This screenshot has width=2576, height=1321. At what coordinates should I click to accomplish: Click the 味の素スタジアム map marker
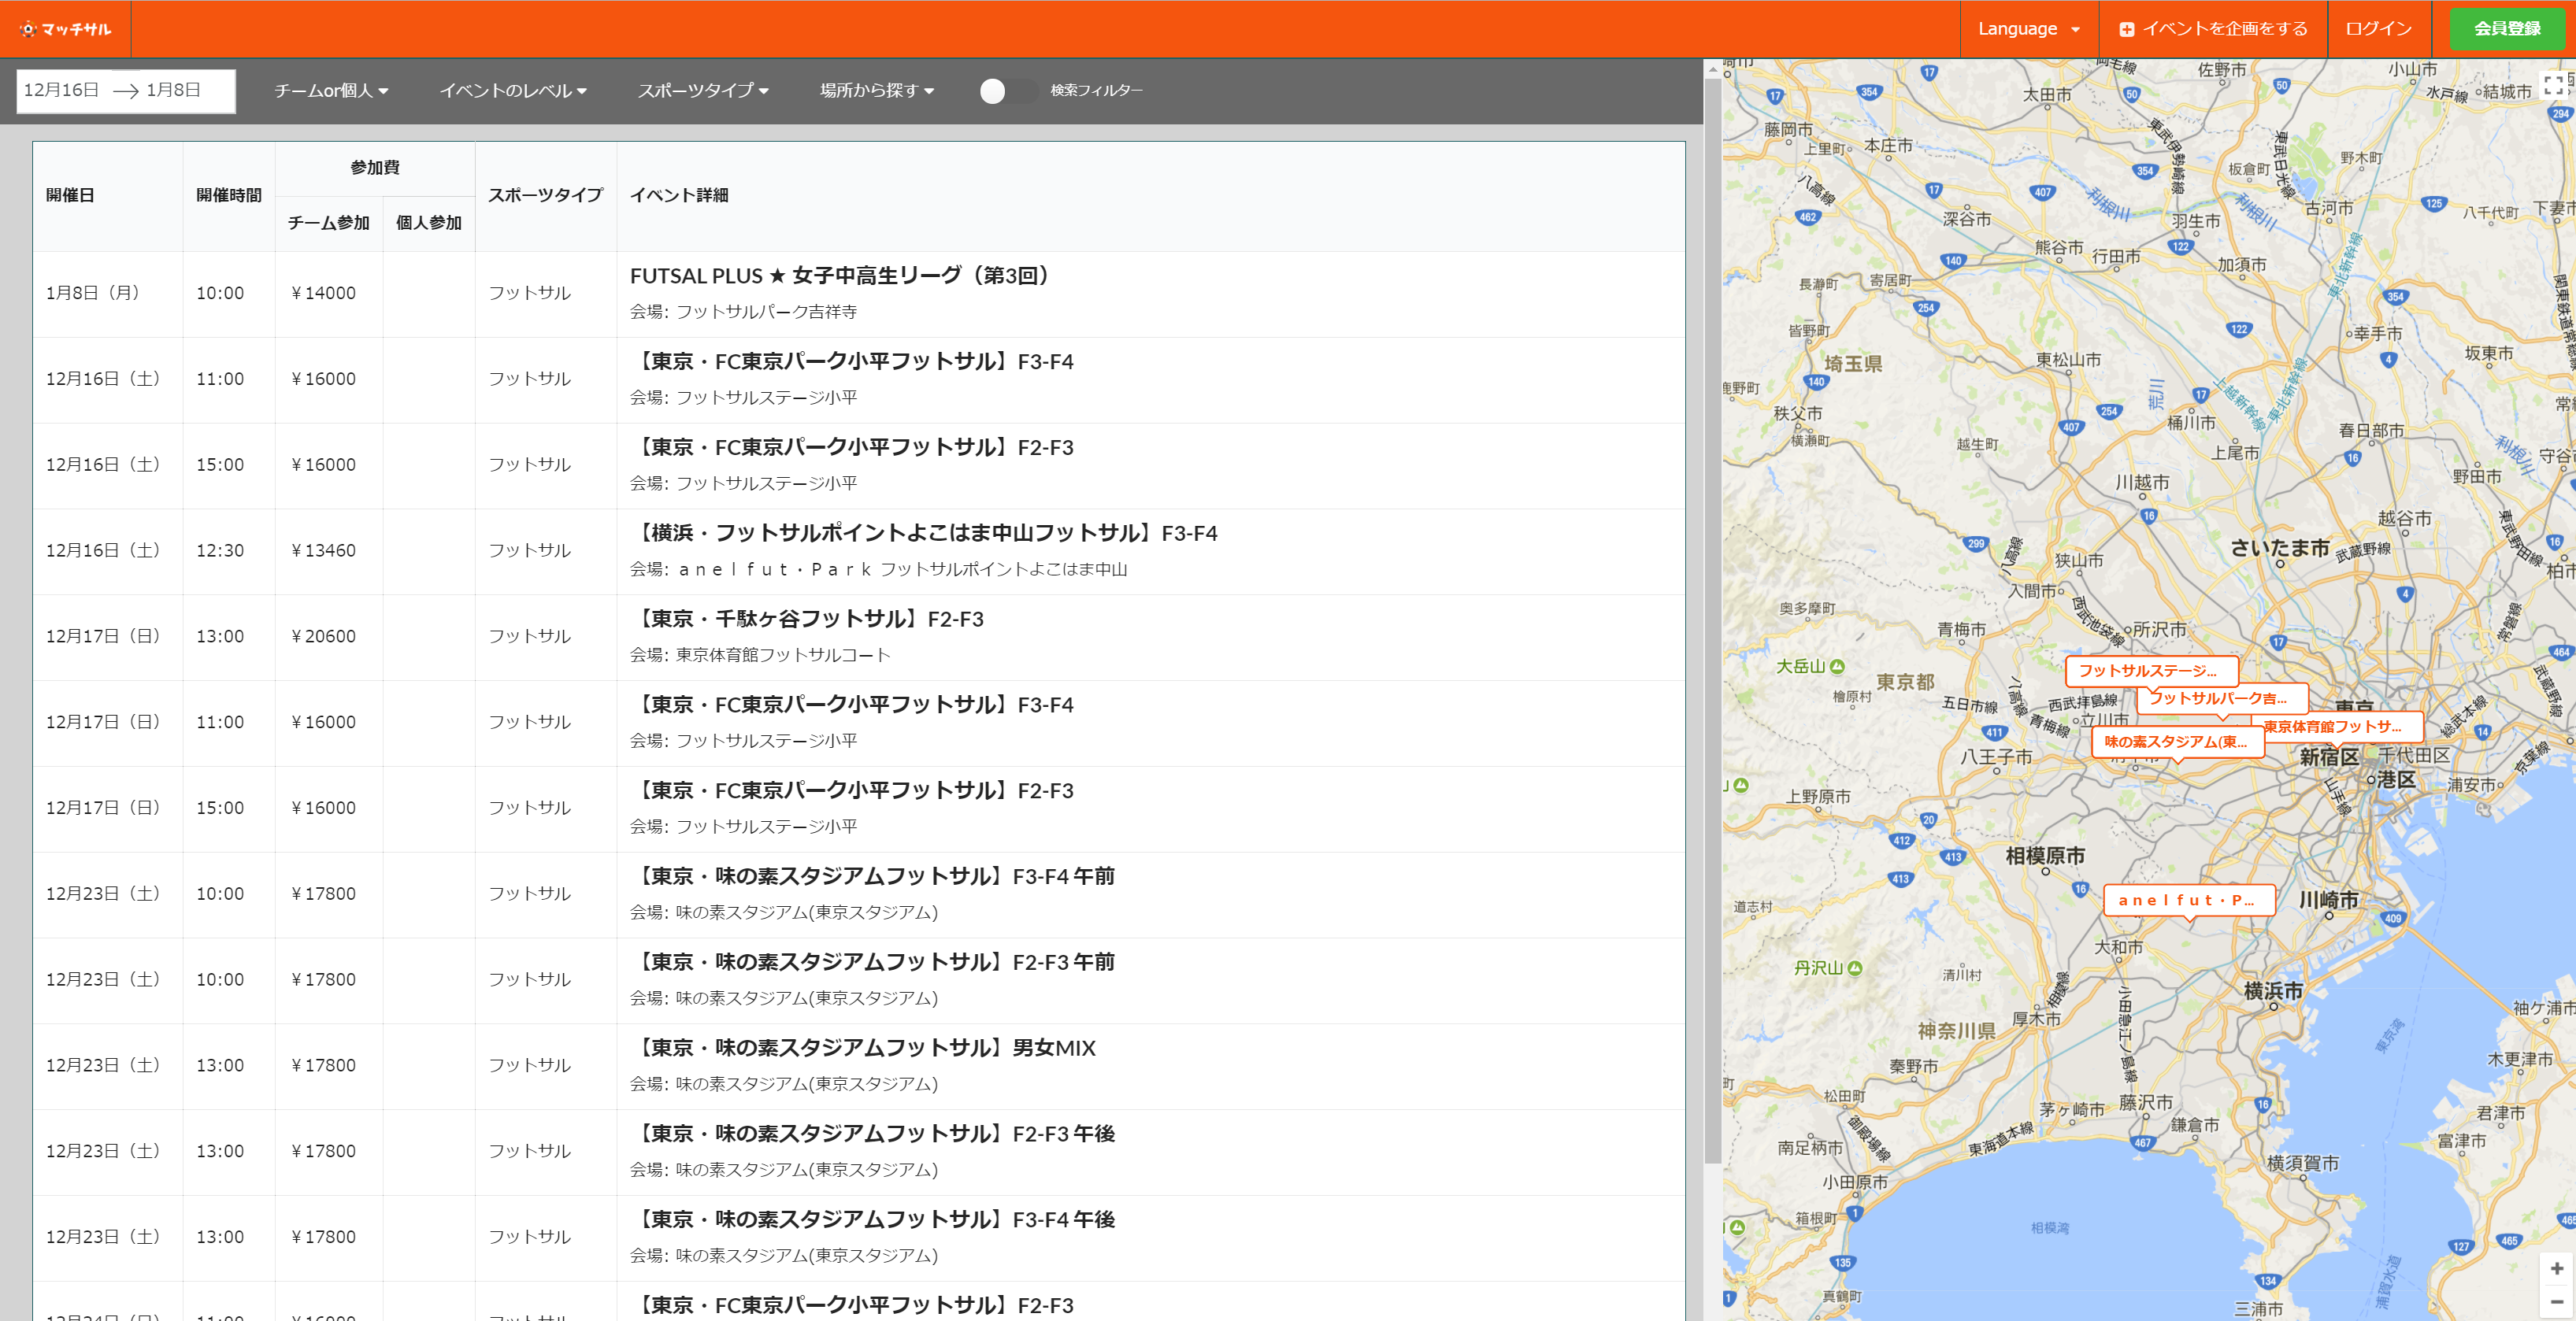tap(2180, 742)
